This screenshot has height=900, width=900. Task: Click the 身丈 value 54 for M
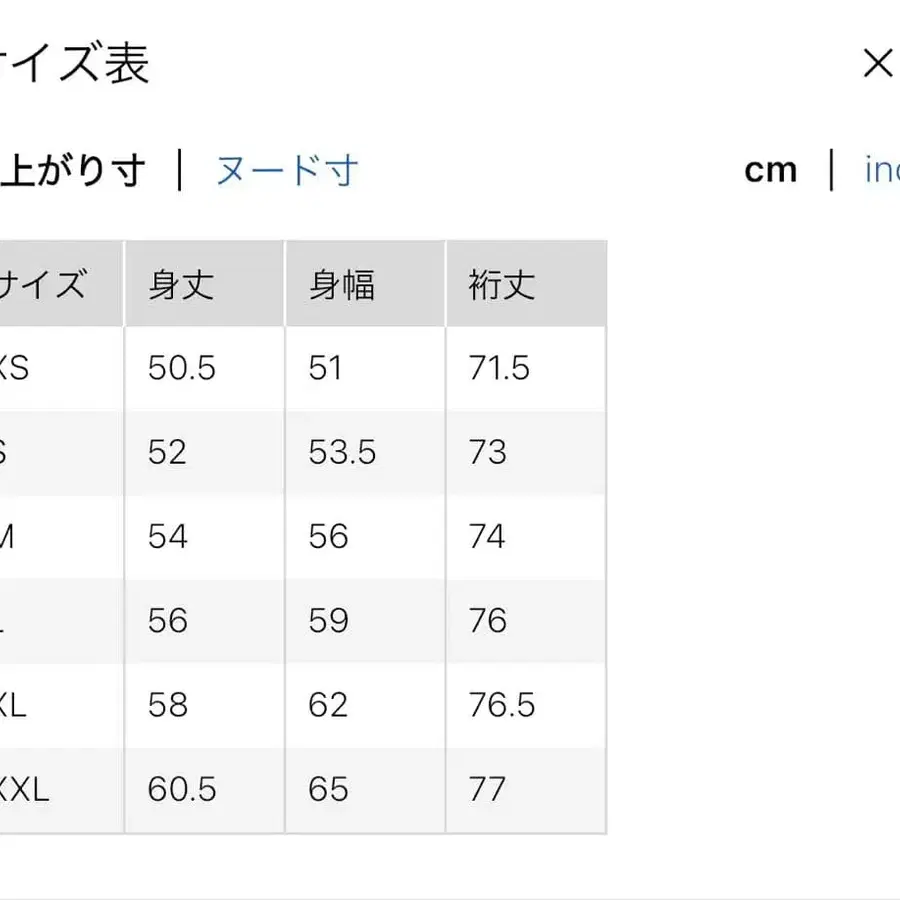click(167, 537)
